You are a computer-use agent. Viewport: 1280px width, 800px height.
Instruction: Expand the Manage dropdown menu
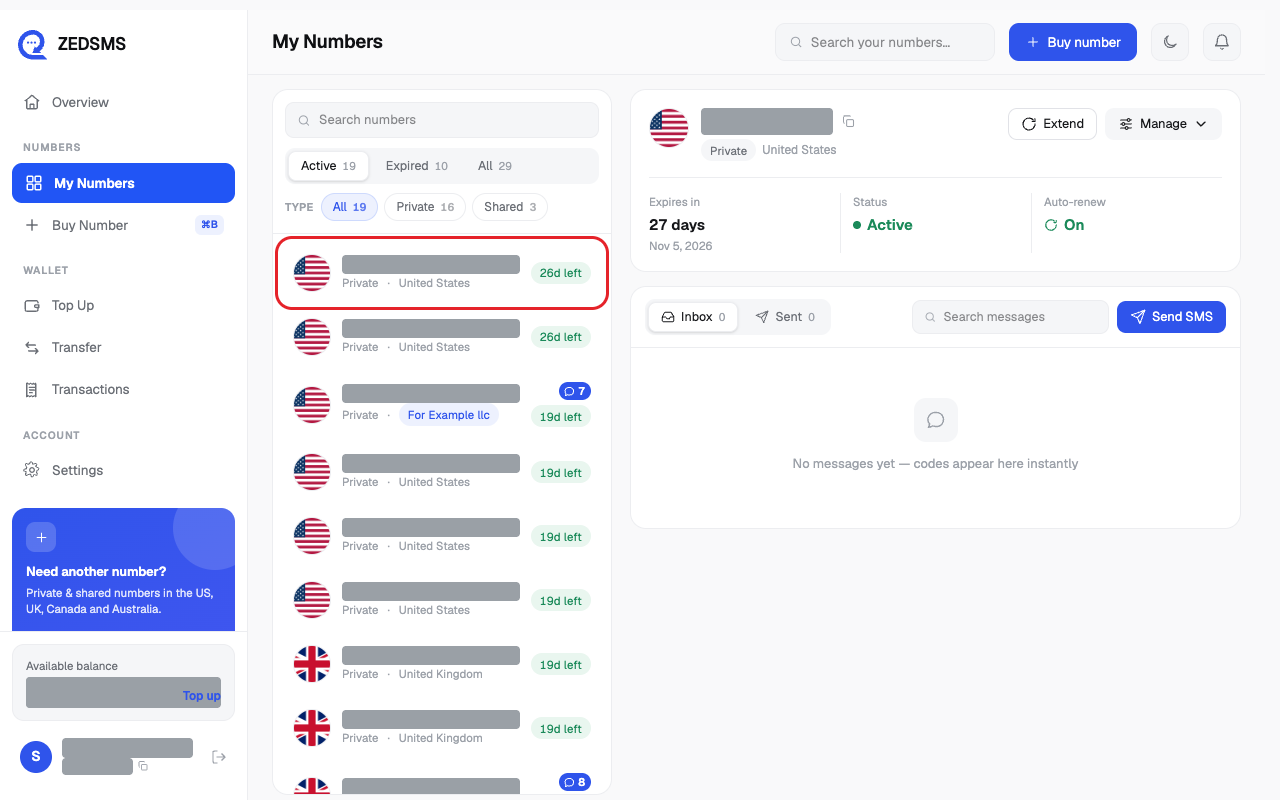(1163, 124)
